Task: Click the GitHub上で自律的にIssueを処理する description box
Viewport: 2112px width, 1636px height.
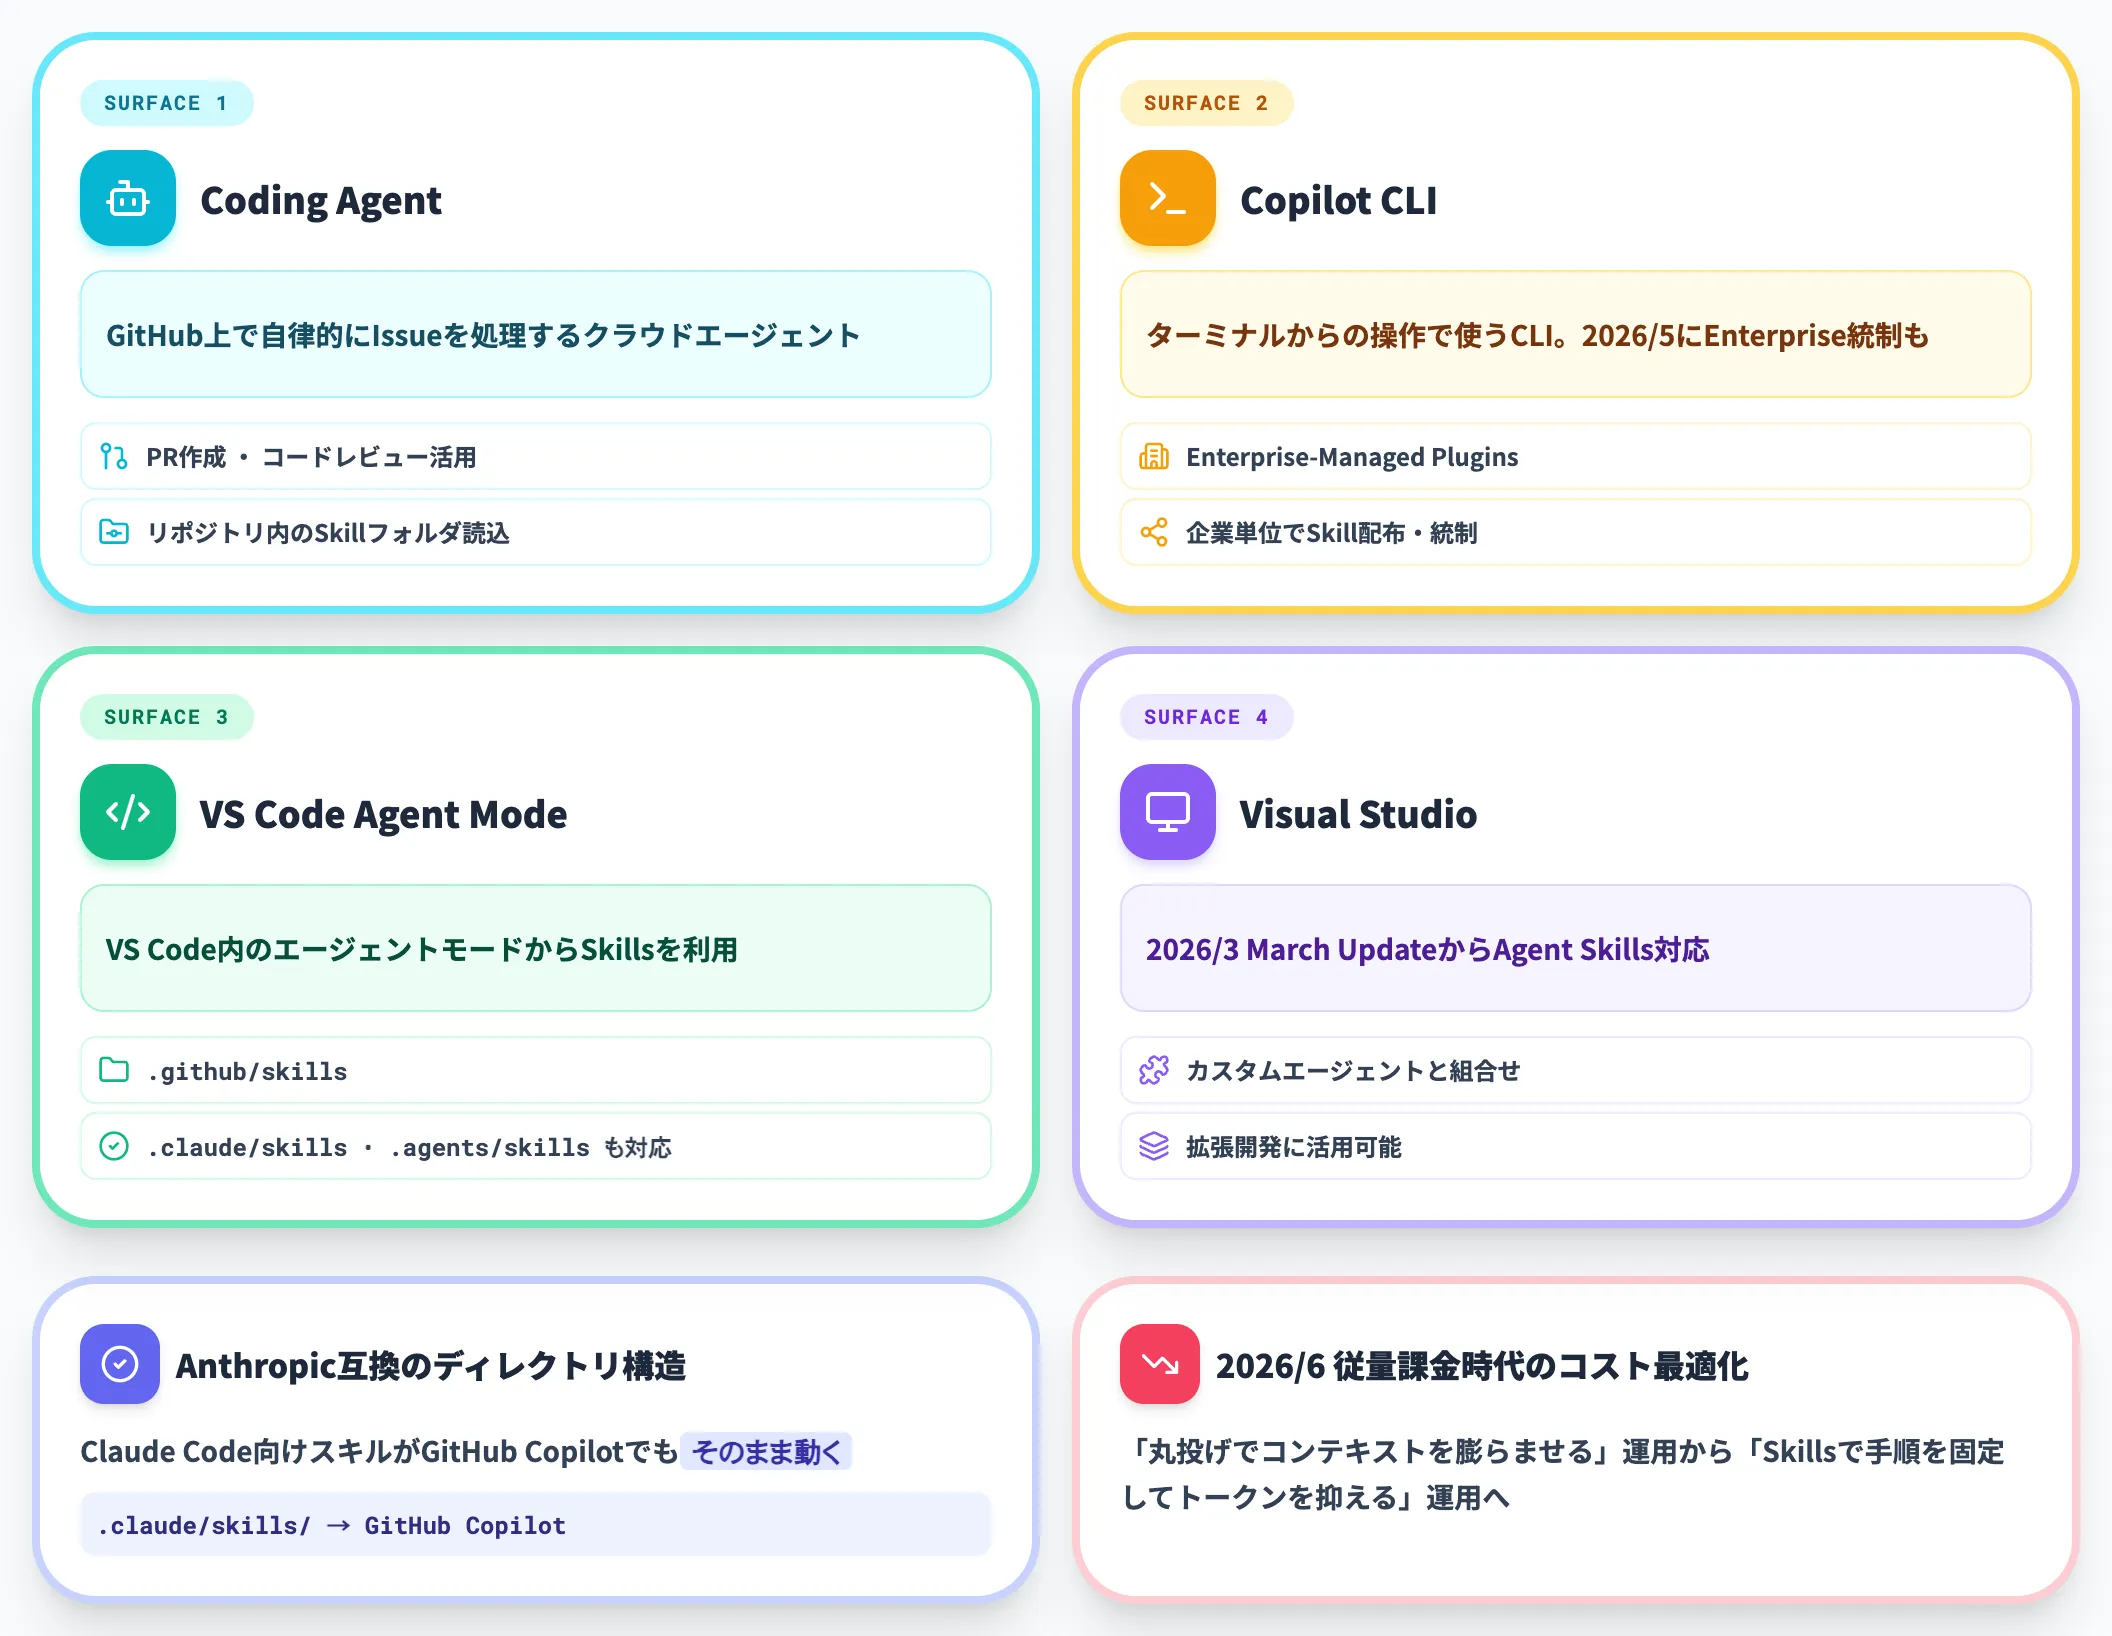Action: pyautogui.click(x=536, y=334)
